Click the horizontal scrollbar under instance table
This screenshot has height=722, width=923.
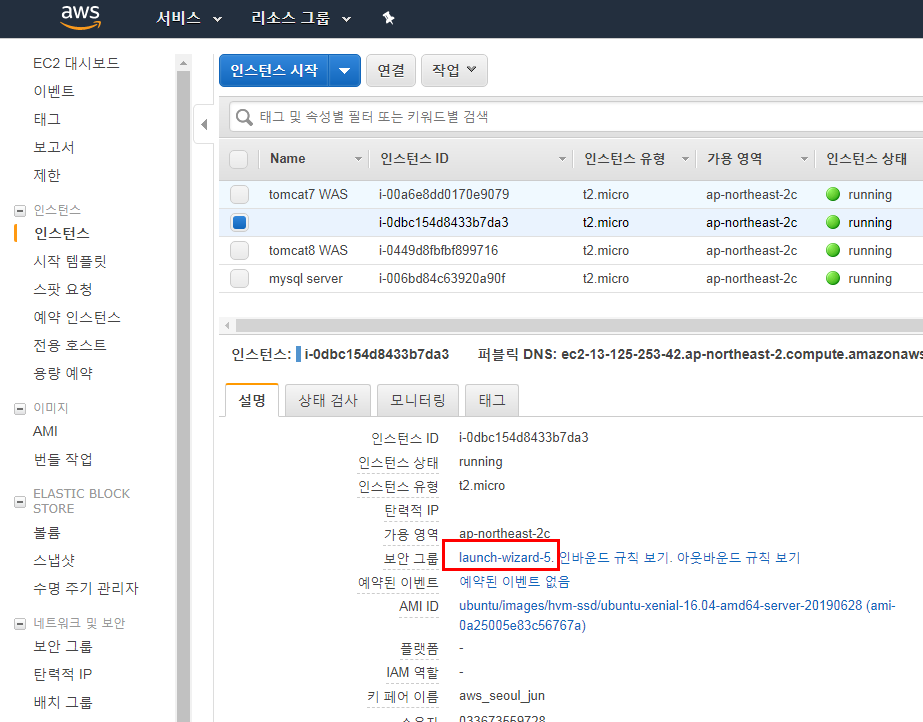click(x=580, y=325)
